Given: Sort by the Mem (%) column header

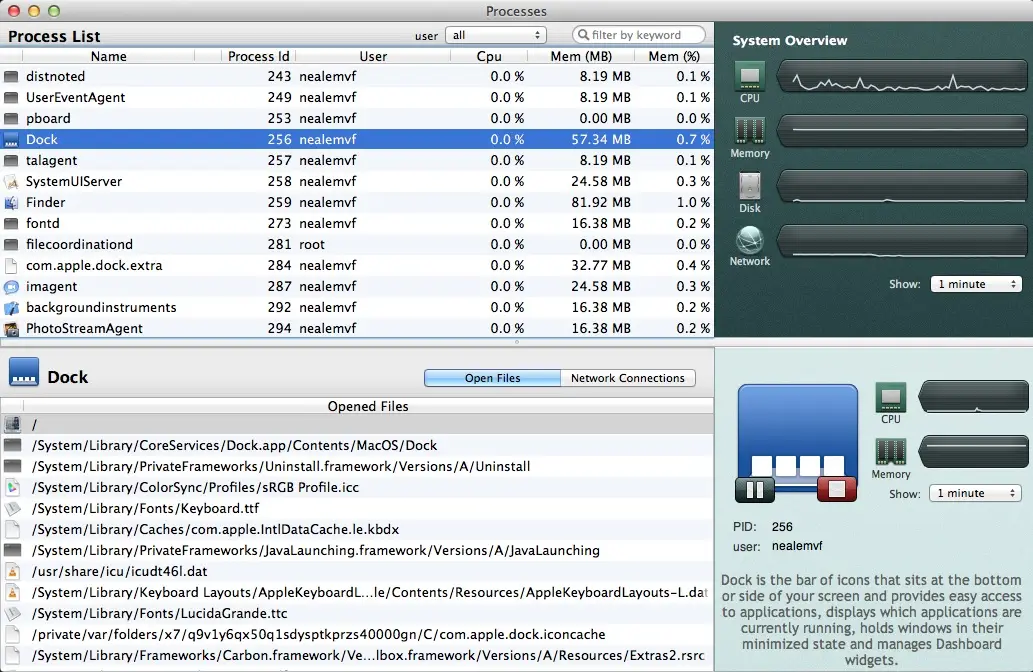Looking at the screenshot, I should coord(674,57).
